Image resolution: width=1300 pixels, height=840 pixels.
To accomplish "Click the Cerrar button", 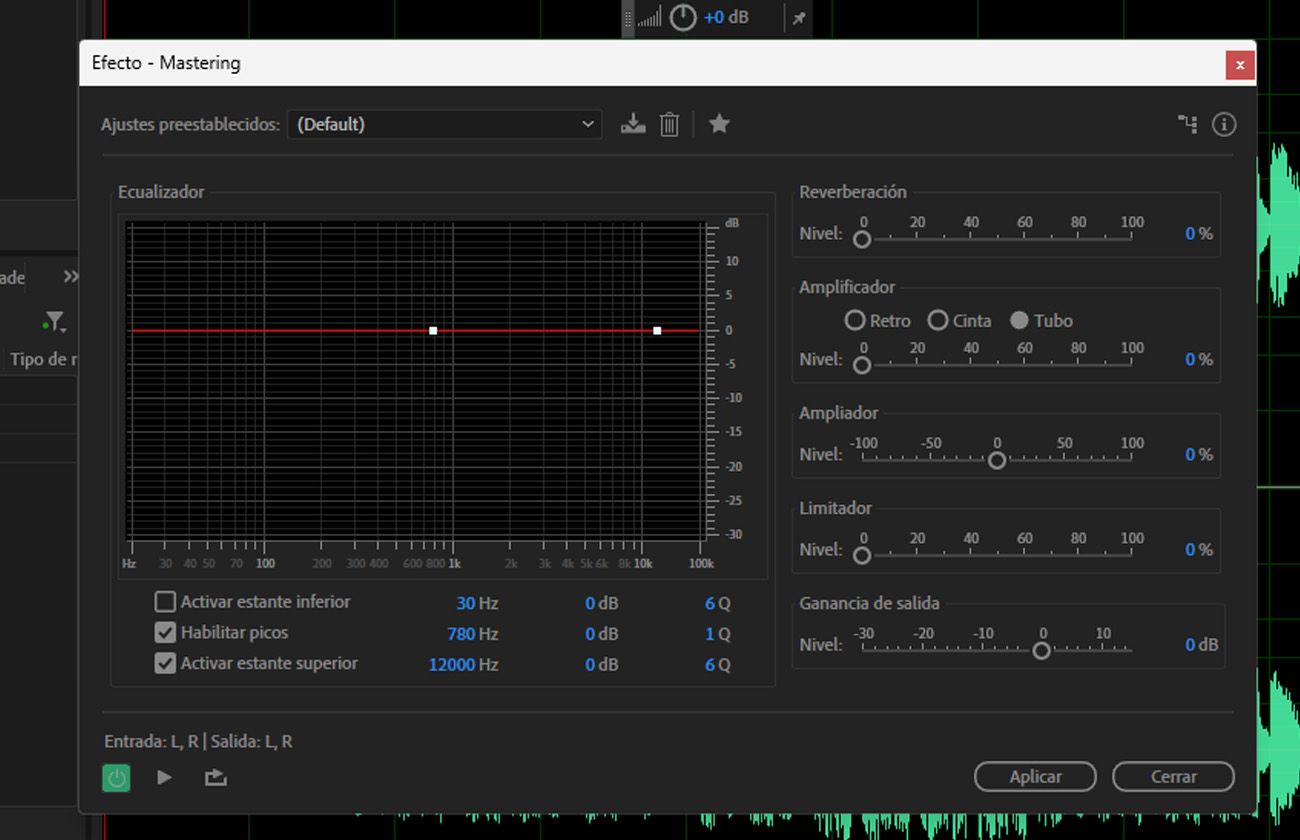I will coord(1173,777).
